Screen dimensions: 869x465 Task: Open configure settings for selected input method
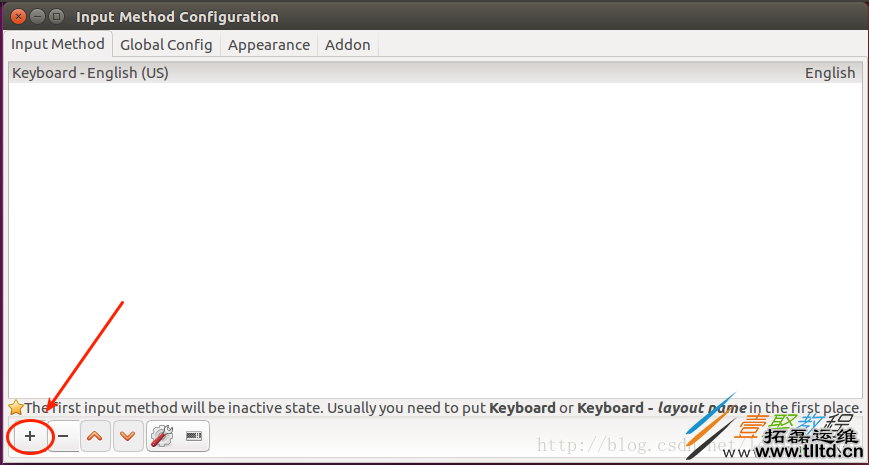[161, 437]
